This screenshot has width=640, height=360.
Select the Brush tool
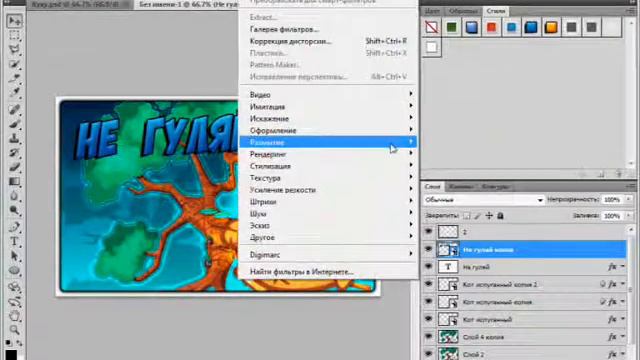14,124
